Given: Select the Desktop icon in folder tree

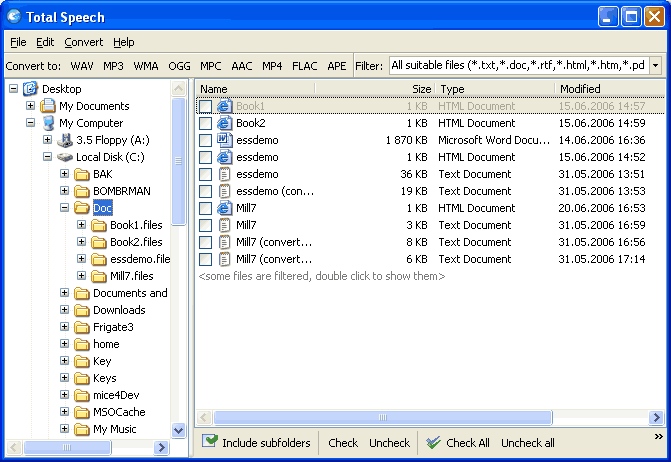Looking at the screenshot, I should pos(31,89).
